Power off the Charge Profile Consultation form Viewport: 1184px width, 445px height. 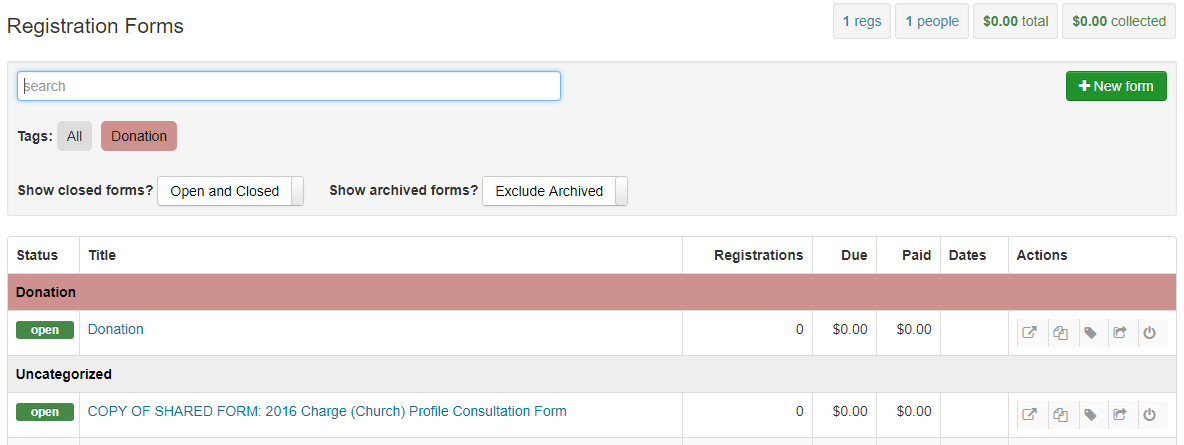(x=1151, y=414)
